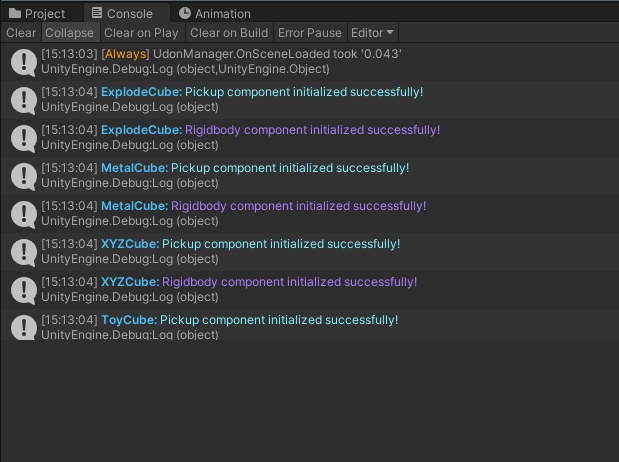Click info icon of ExplodeCube Pickup log
This screenshot has width=619, height=462.
tap(23, 100)
